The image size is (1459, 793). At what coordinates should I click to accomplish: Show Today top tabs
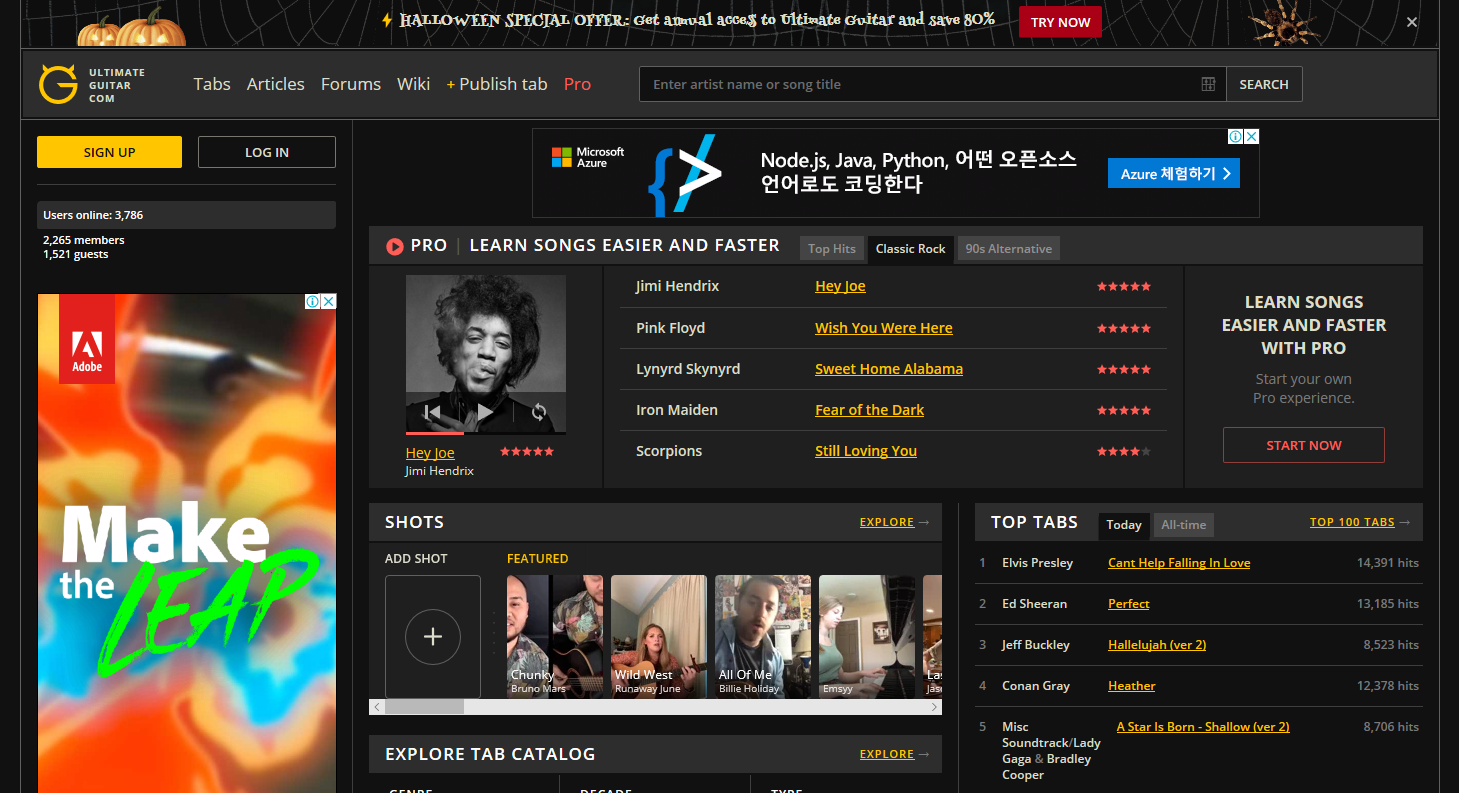click(x=1124, y=525)
